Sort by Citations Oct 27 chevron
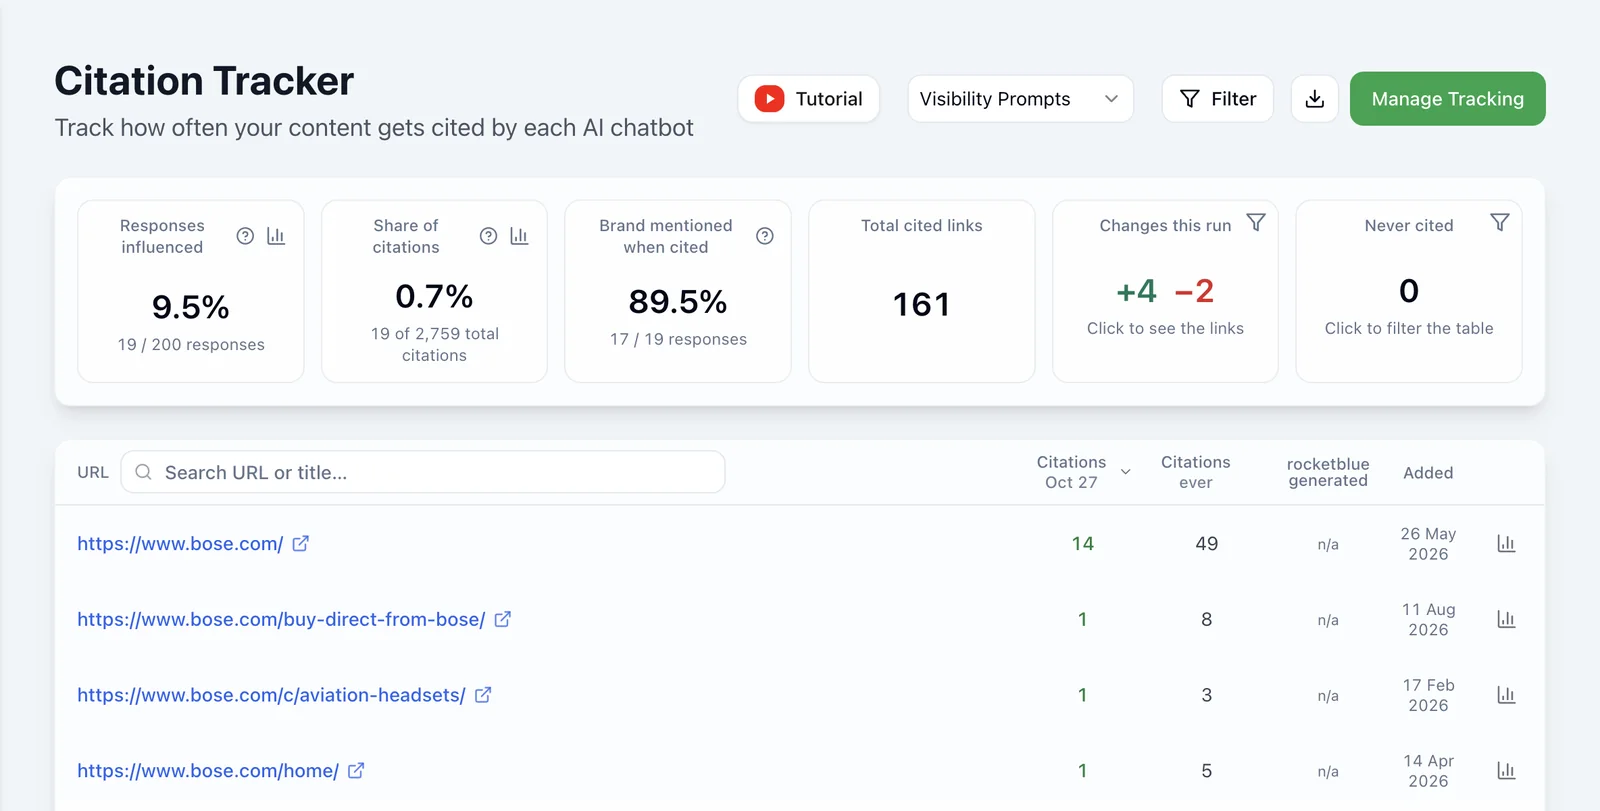 click(x=1125, y=472)
